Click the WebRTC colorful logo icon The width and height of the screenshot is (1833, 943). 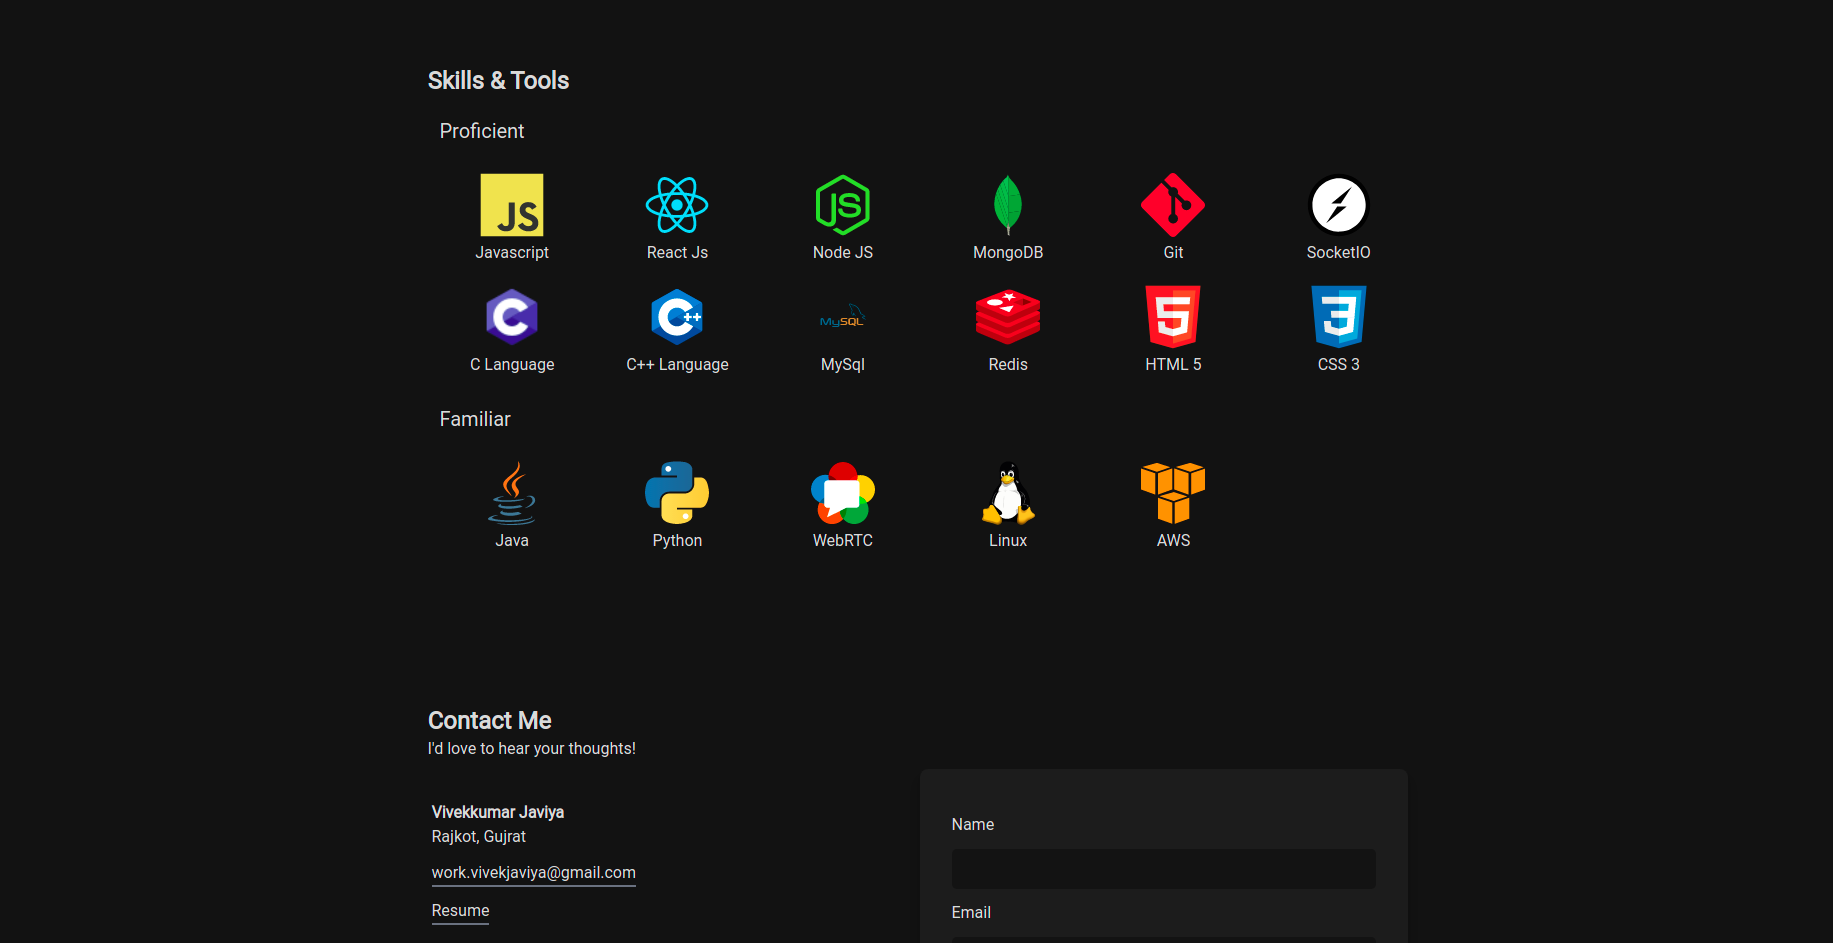click(x=843, y=493)
